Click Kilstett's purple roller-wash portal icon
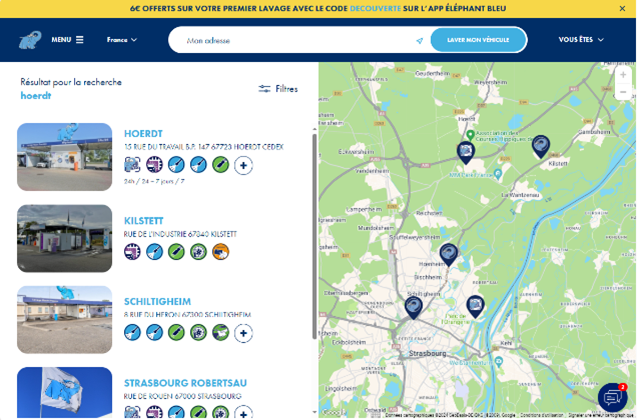Viewport: 637px width, 420px height. [x=132, y=252]
